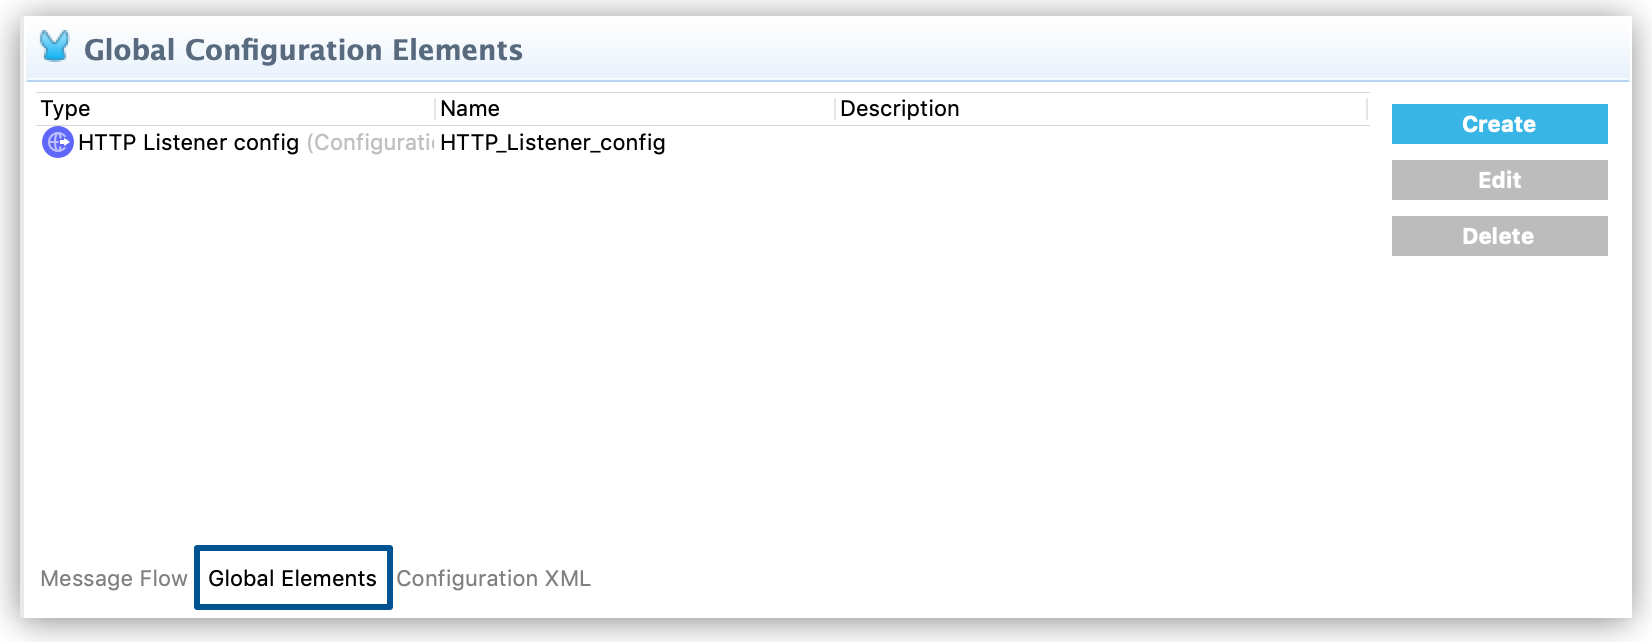
Task: Click the Mule icon beside the title
Action: coord(52,46)
